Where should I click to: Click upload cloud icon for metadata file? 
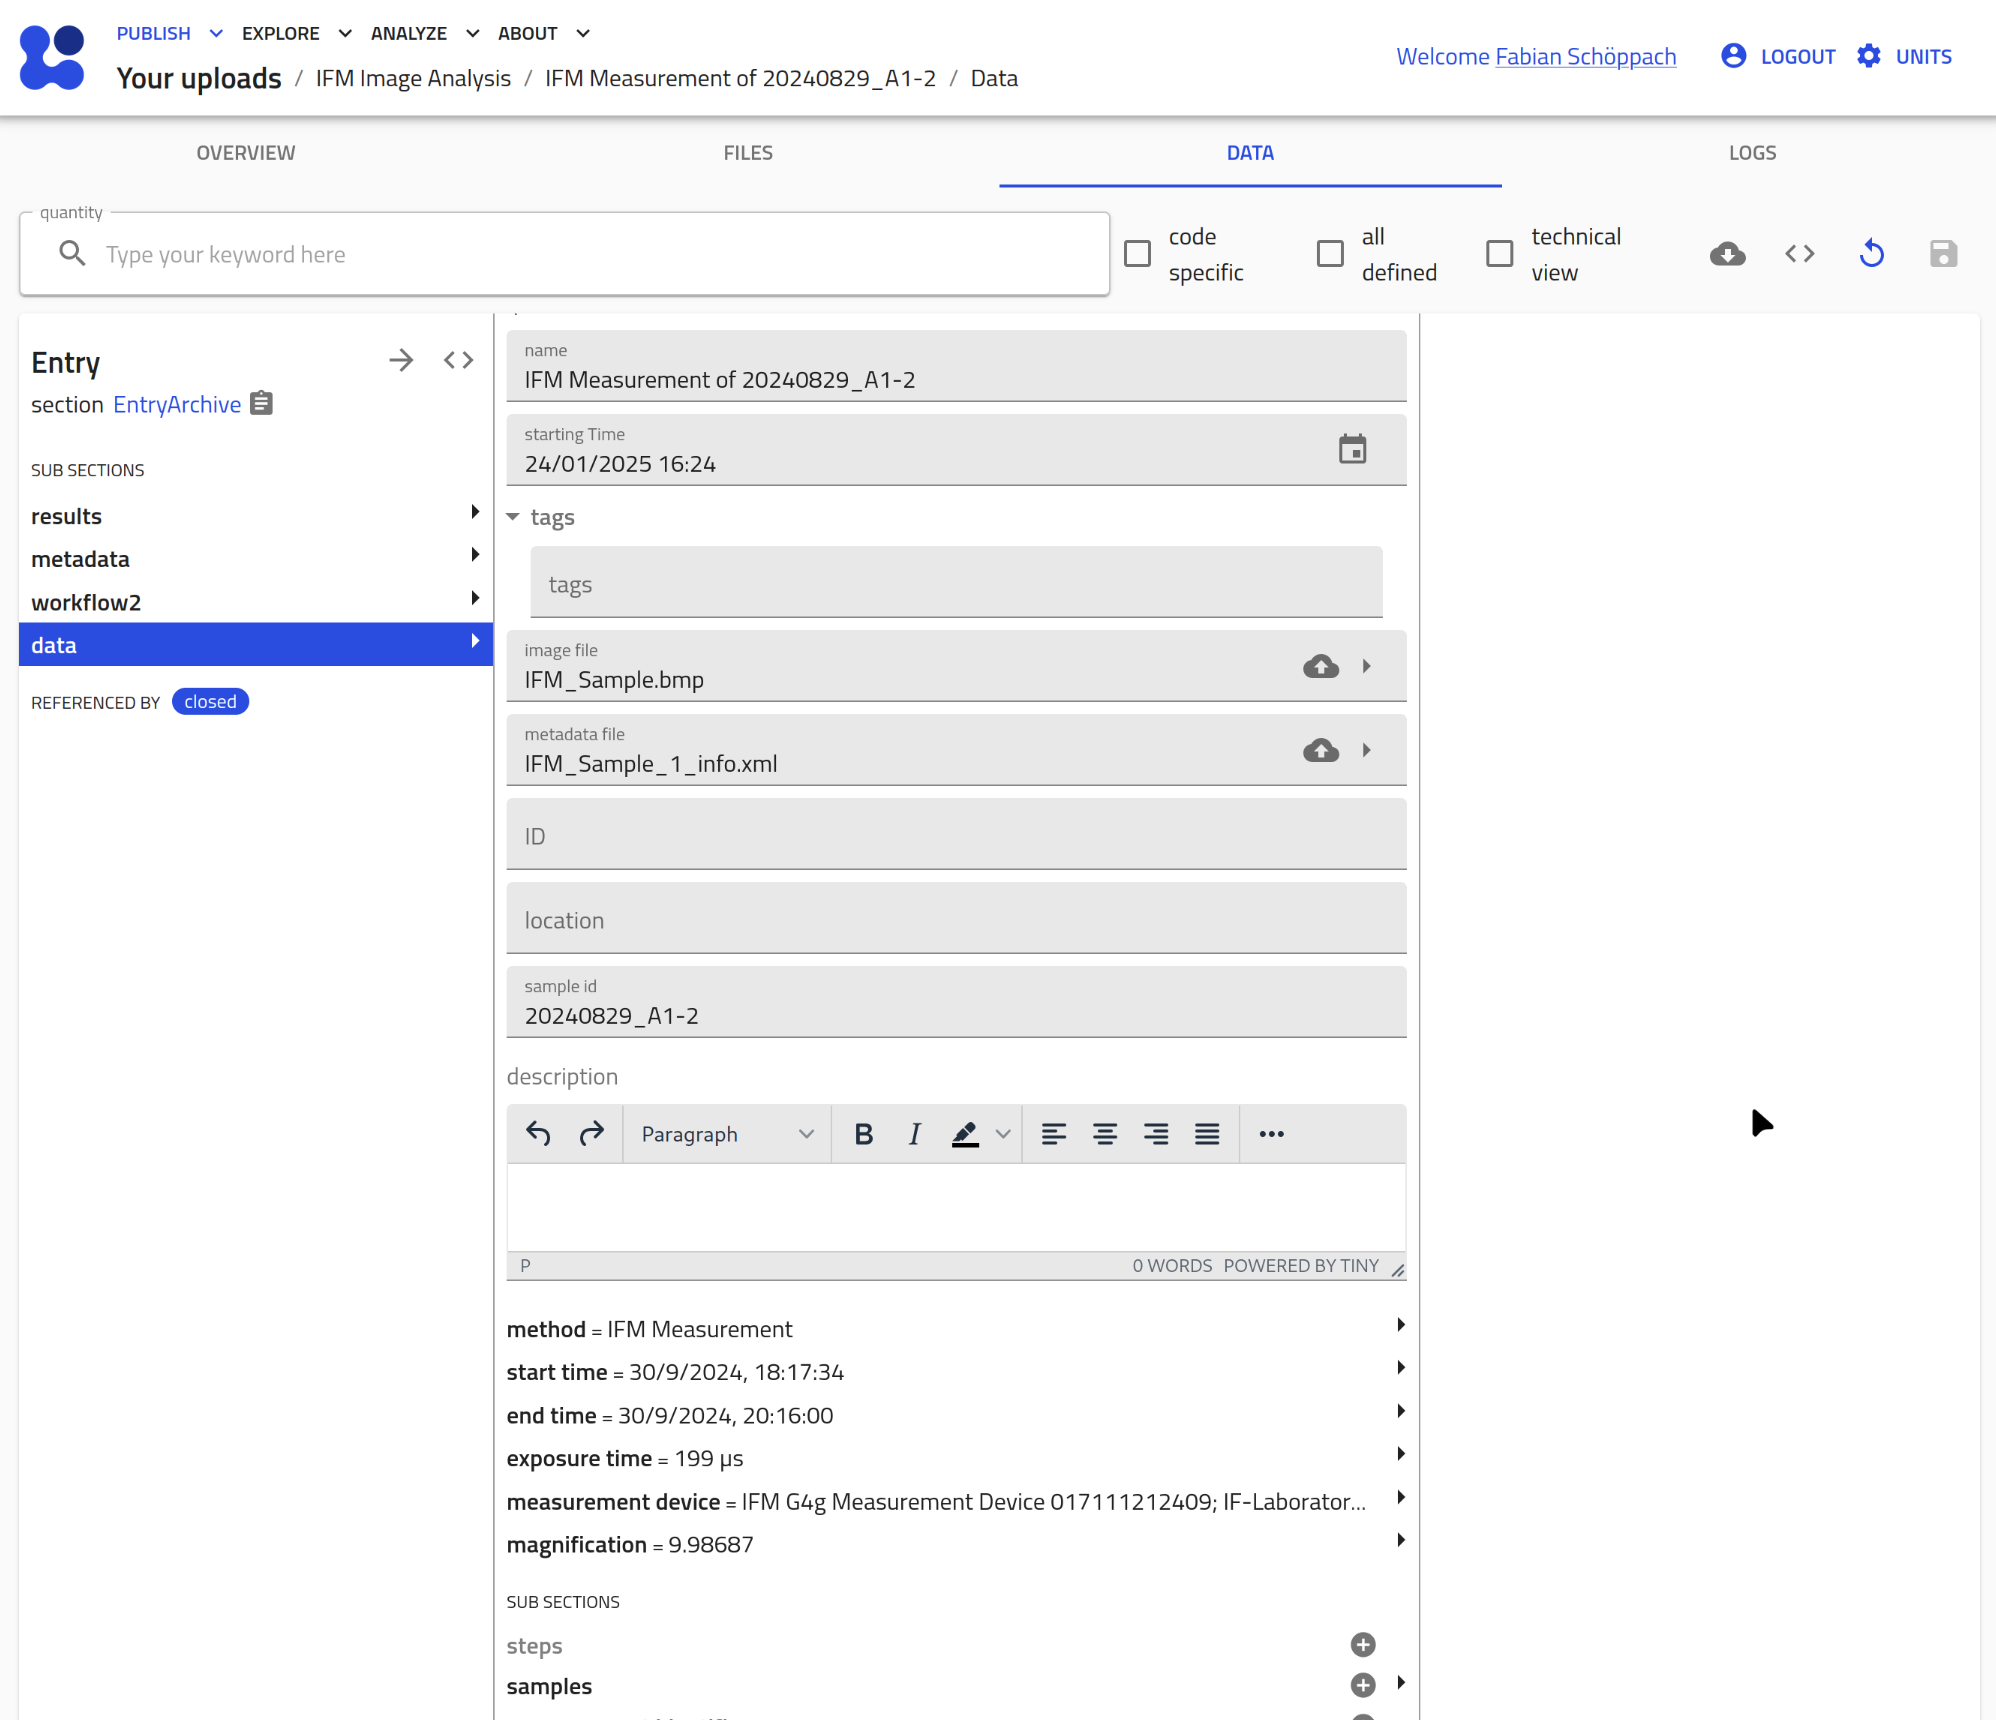coord(1320,750)
